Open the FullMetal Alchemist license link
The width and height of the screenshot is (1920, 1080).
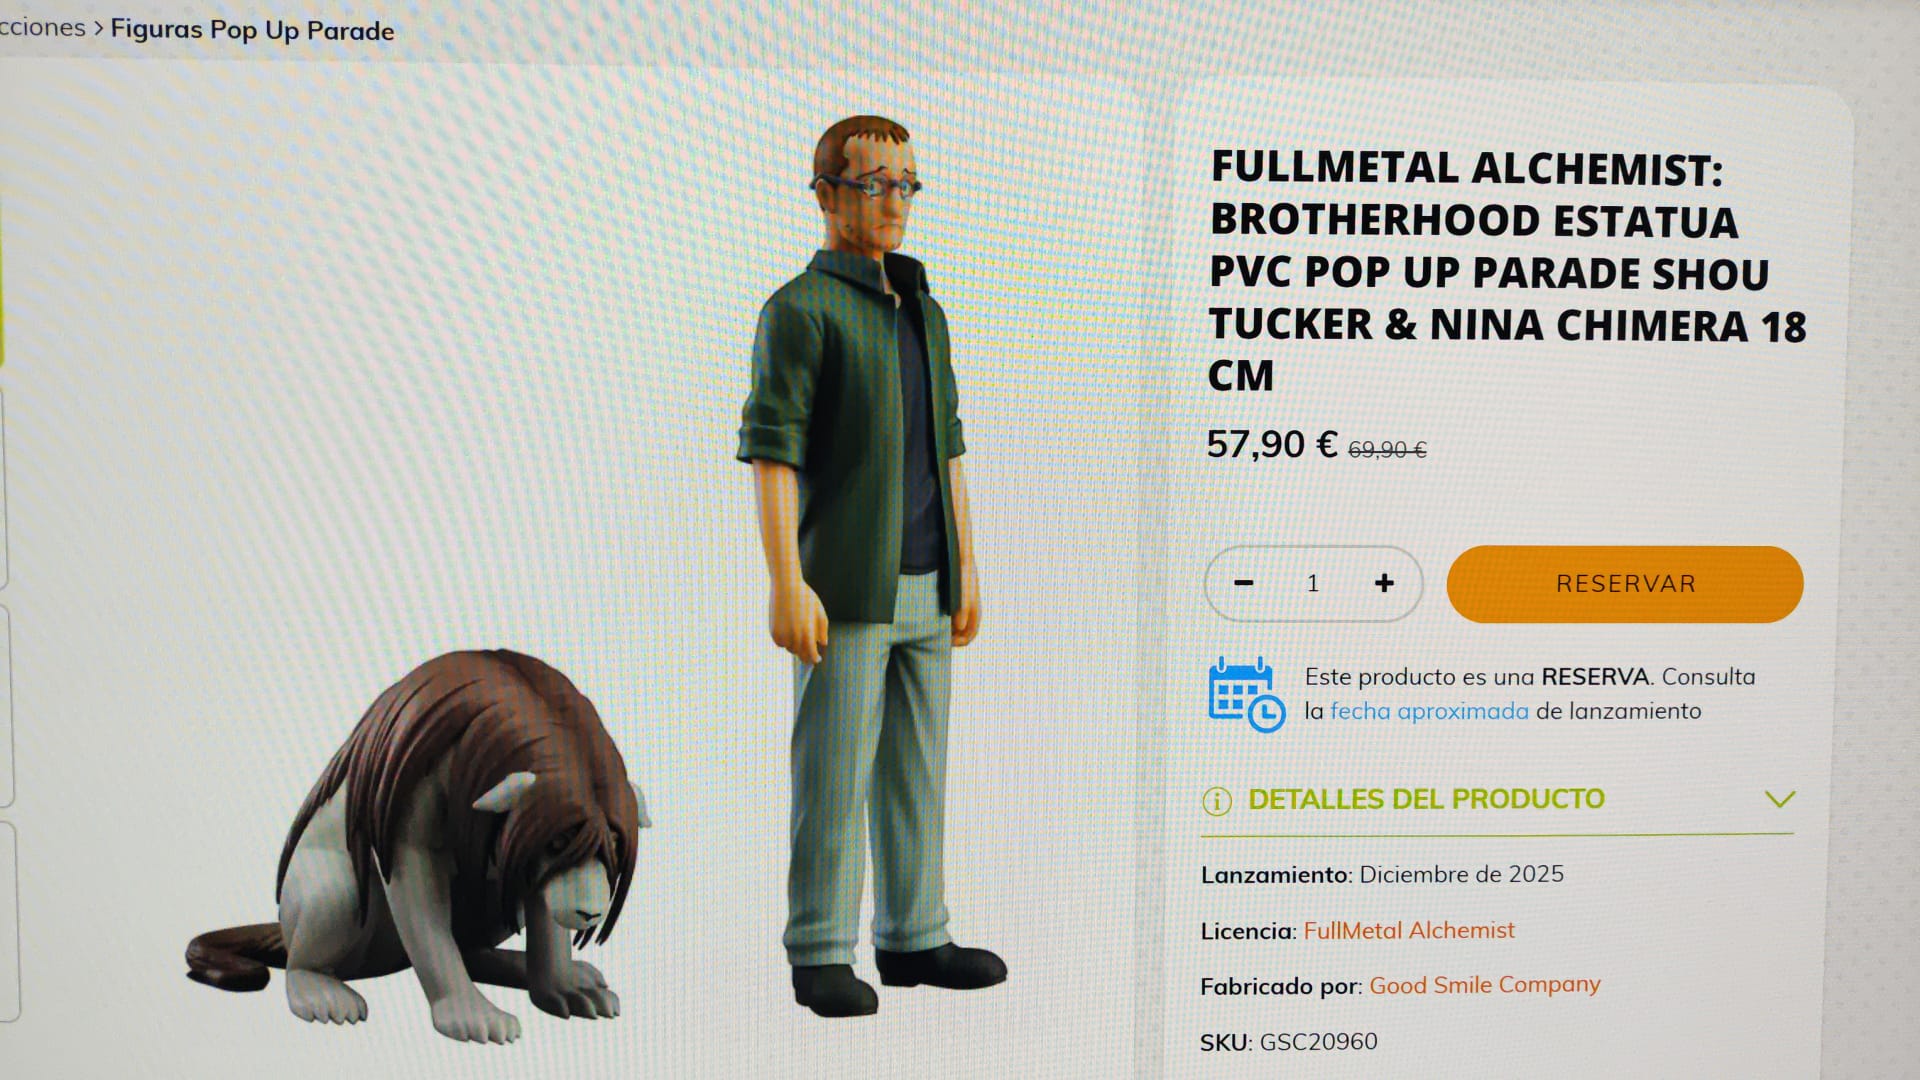click(1409, 930)
